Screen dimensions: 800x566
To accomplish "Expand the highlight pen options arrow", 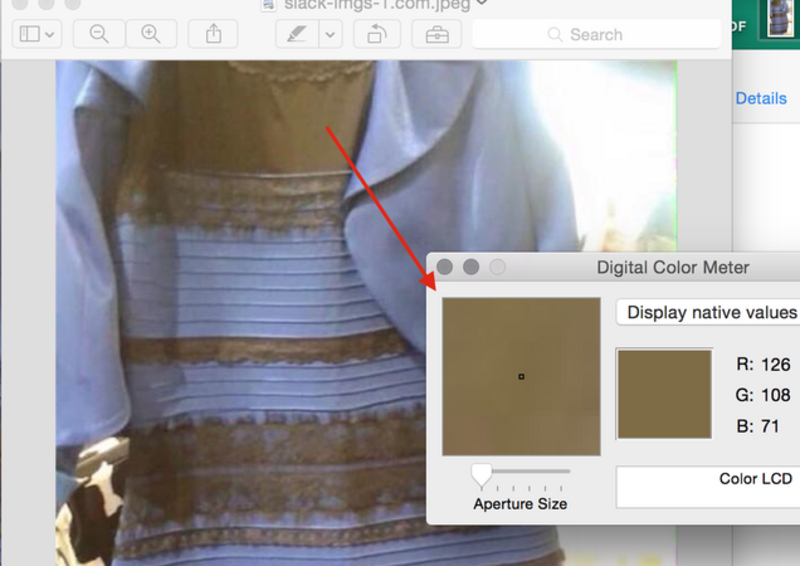I will [x=331, y=34].
